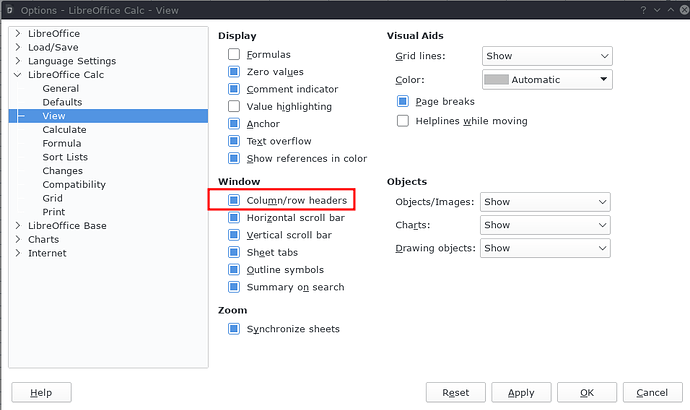Image resolution: width=690 pixels, height=410 pixels.
Task: Toggle Synchronize sheets checkbox
Action: (x=234, y=329)
